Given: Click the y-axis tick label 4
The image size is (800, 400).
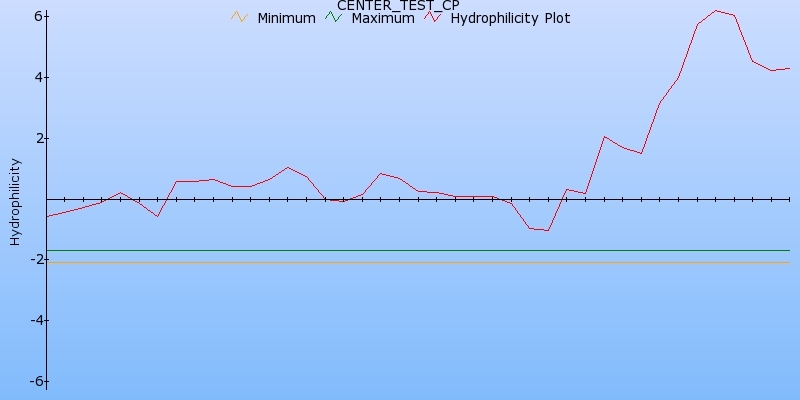Looking at the screenshot, I should coord(37,77).
